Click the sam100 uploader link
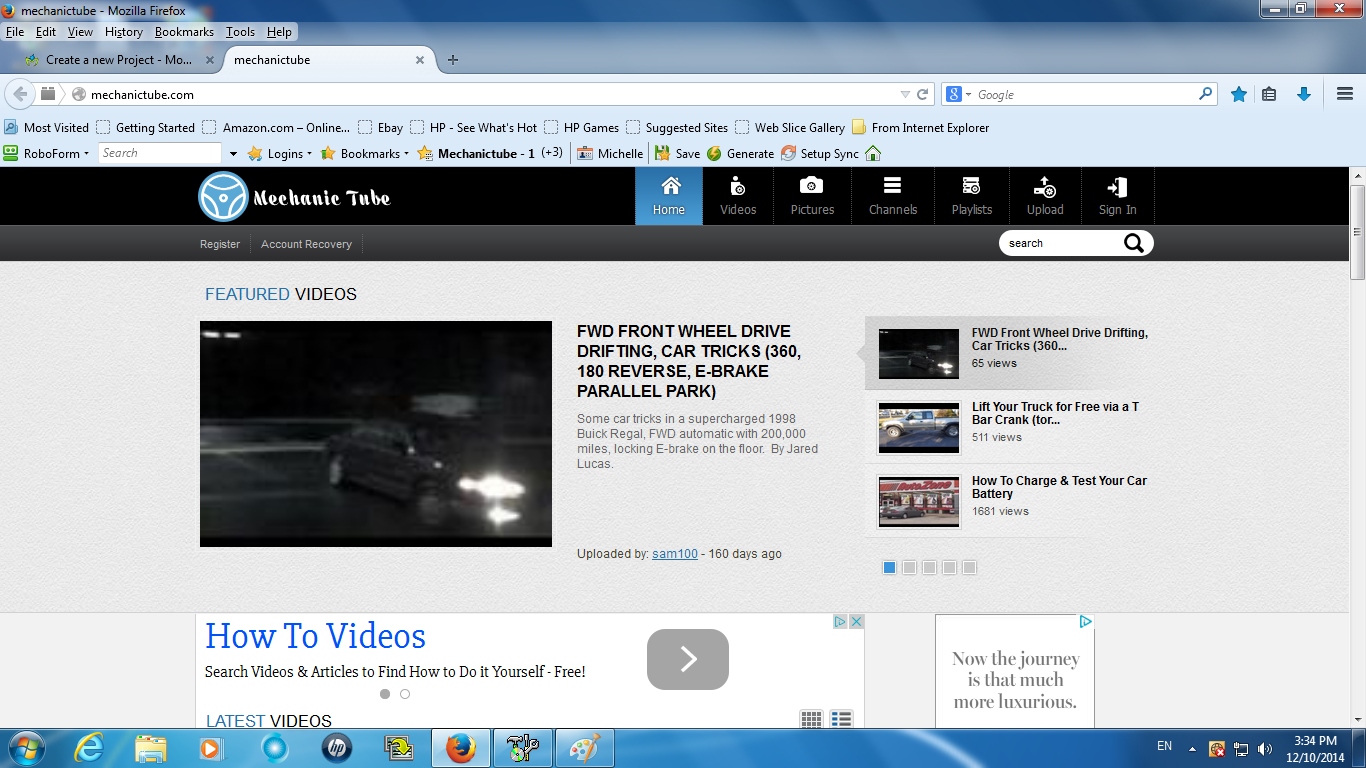Viewport: 1366px width, 768px height. pos(674,554)
